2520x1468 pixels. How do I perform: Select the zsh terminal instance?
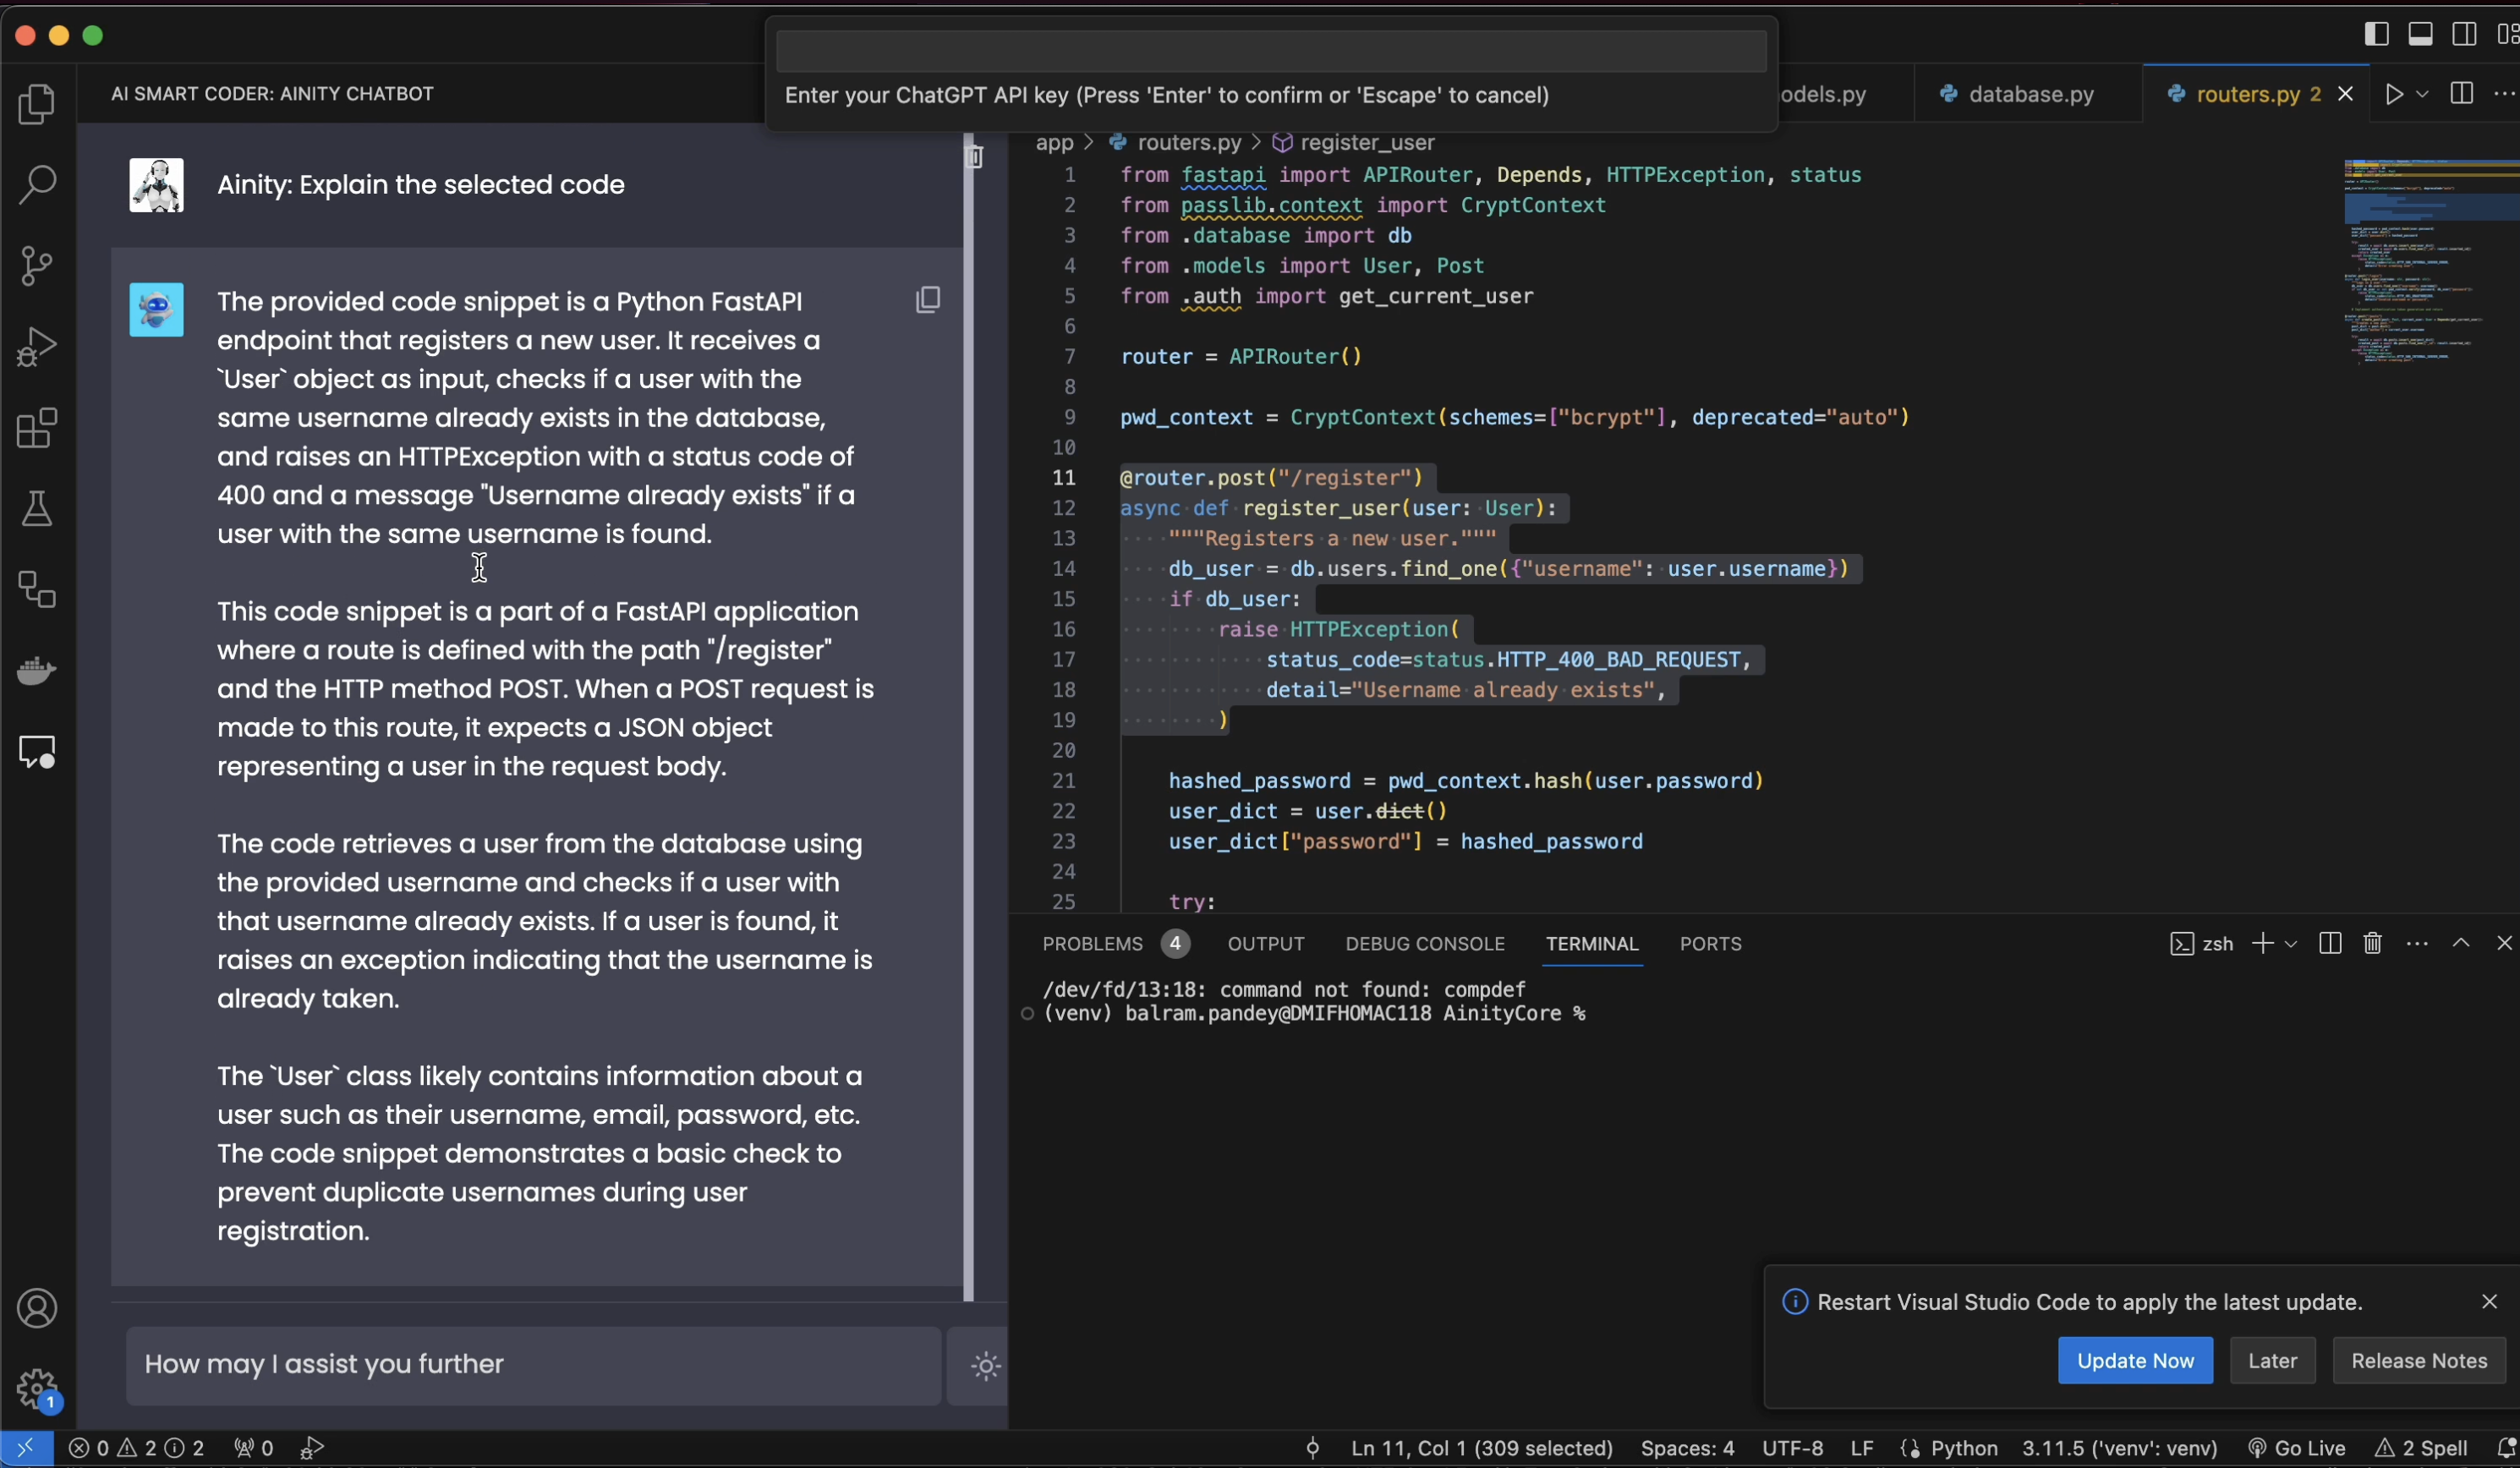[2202, 944]
